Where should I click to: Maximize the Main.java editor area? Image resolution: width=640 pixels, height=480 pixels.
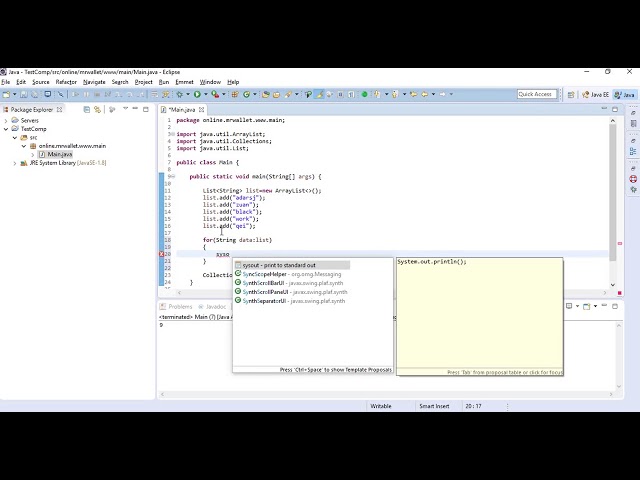615,109
